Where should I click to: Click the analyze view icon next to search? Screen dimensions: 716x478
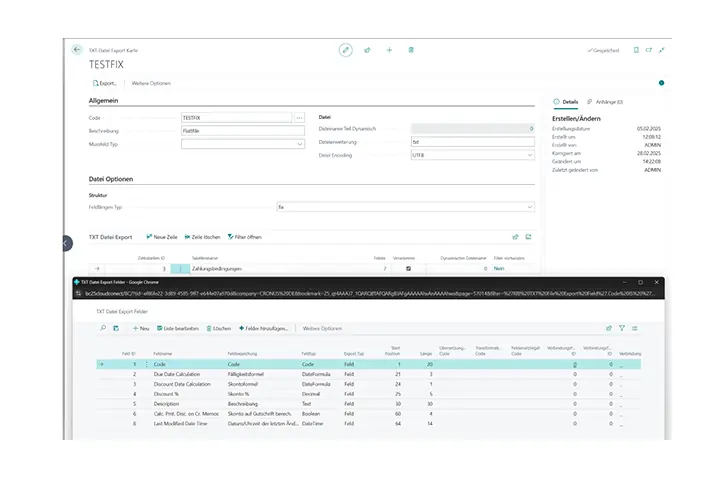click(x=116, y=328)
